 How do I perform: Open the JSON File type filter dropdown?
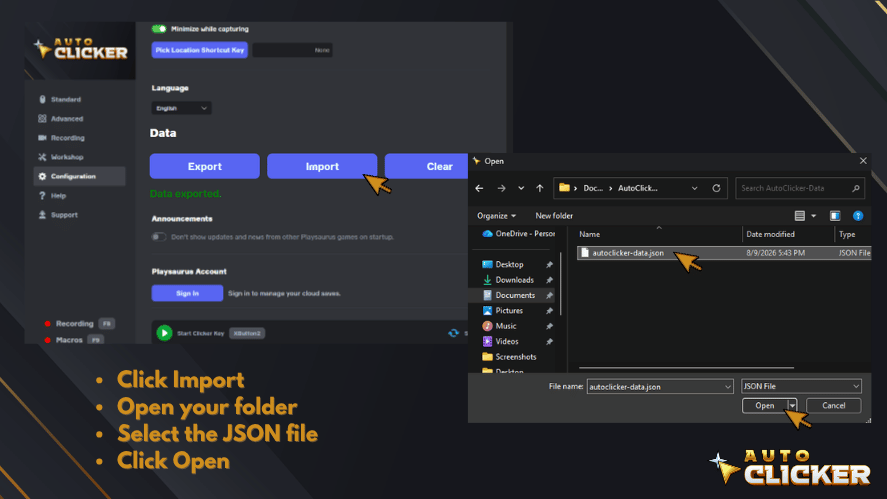click(x=801, y=386)
